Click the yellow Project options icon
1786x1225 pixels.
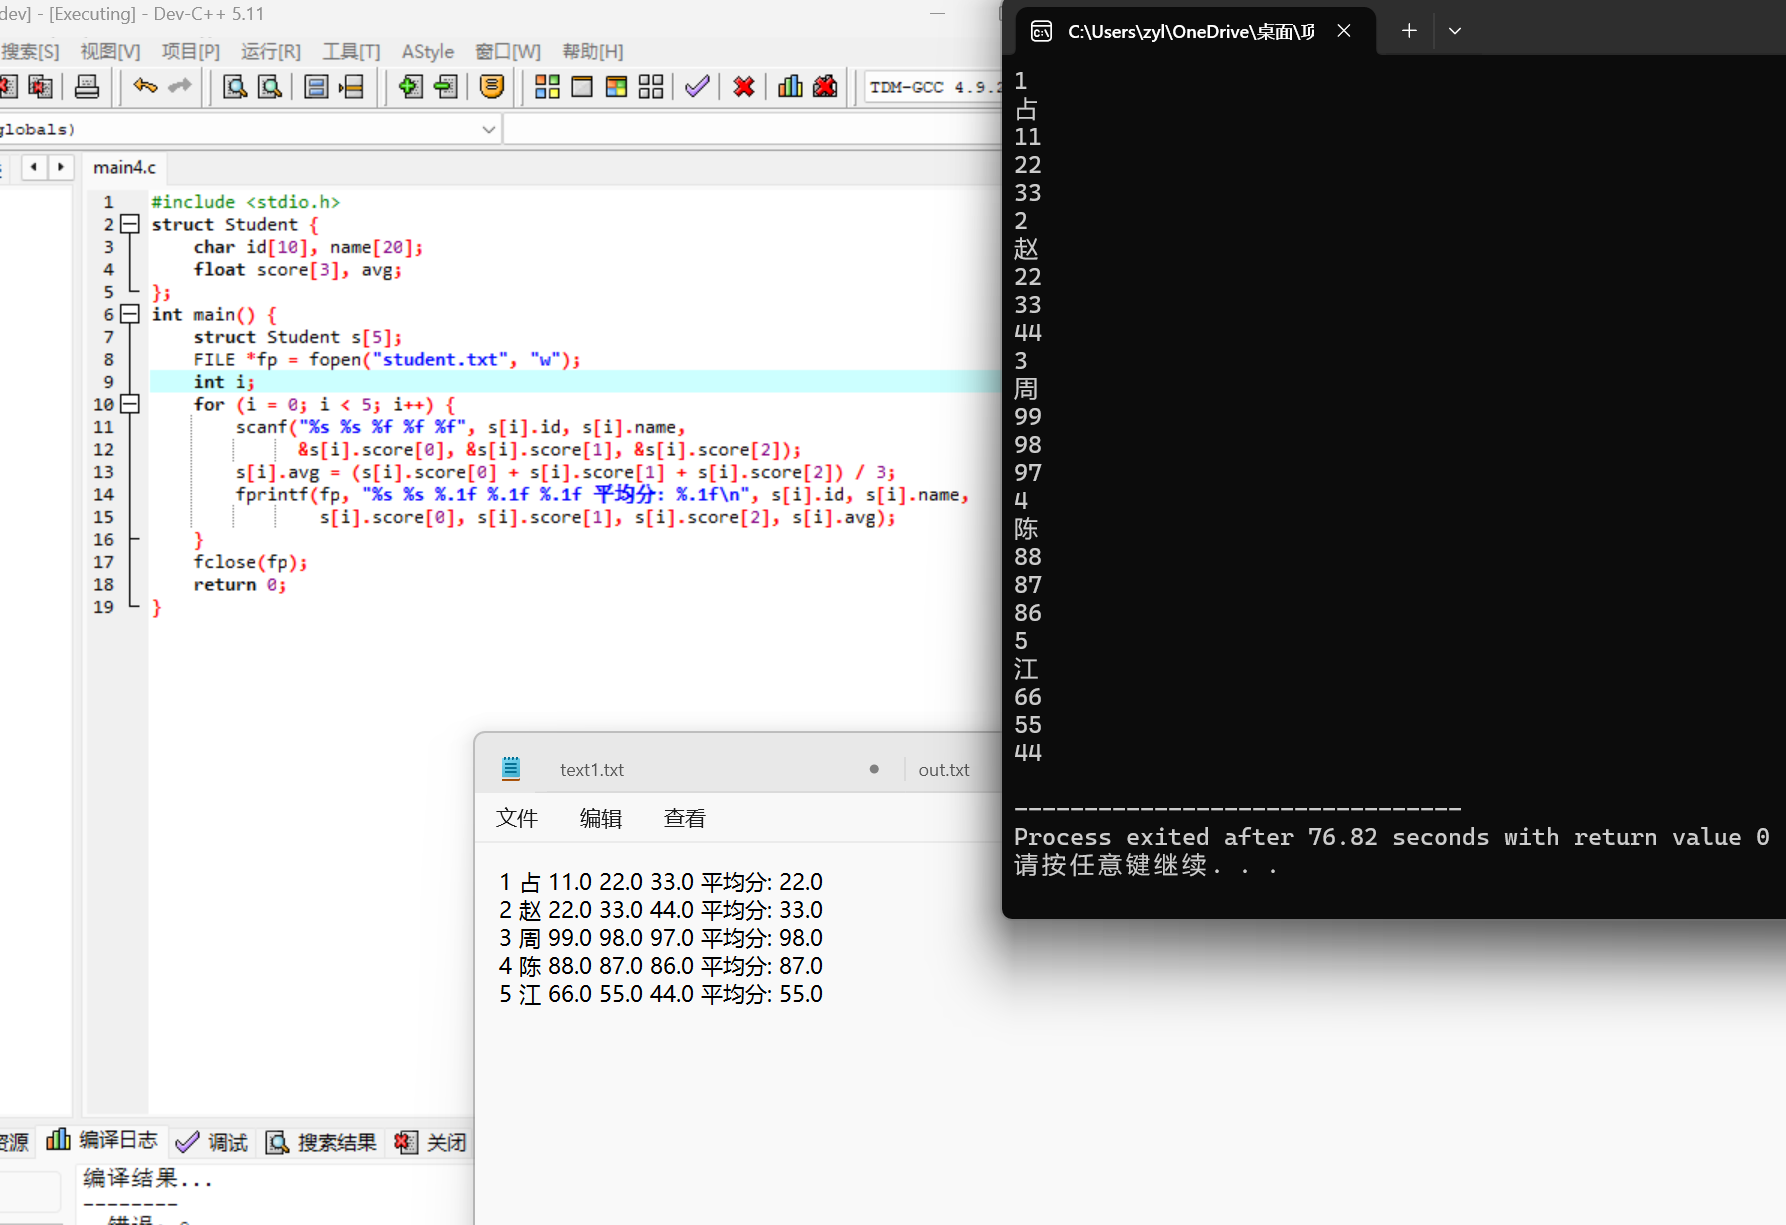(492, 87)
